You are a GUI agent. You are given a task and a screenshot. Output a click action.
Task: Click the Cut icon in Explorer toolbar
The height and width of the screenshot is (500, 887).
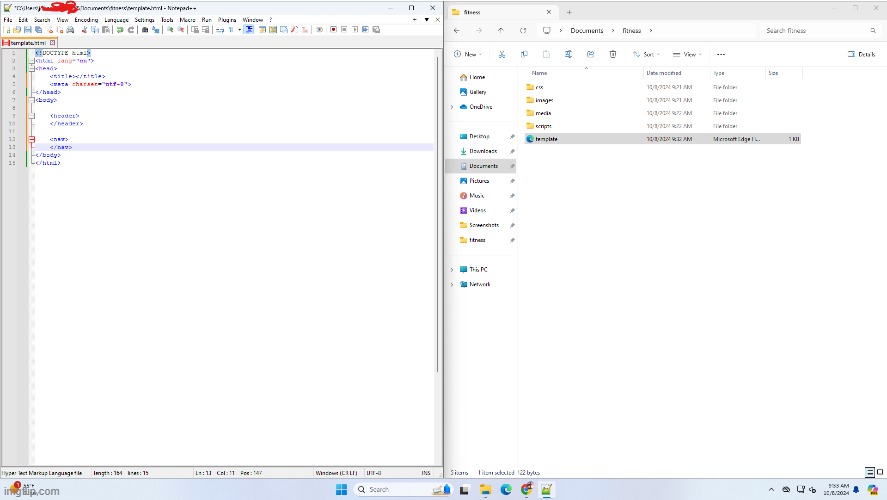[x=502, y=54]
